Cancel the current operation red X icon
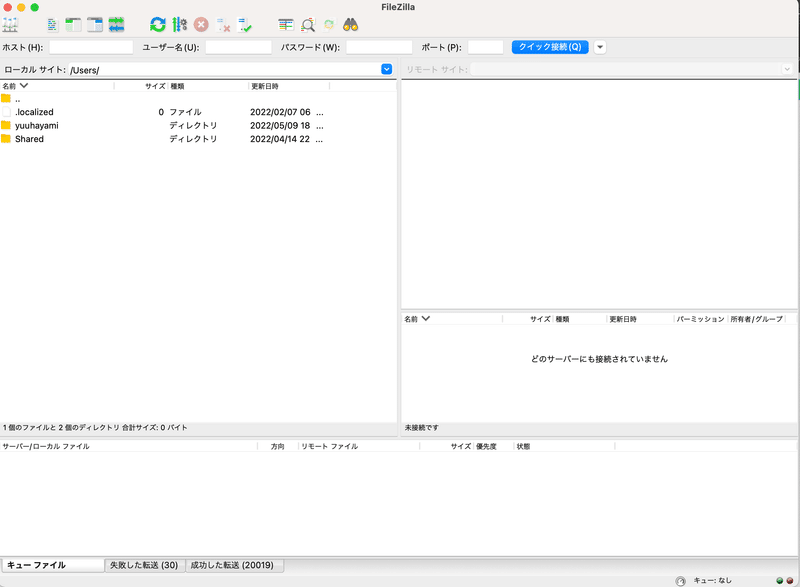Image resolution: width=800 pixels, height=587 pixels. (201, 24)
